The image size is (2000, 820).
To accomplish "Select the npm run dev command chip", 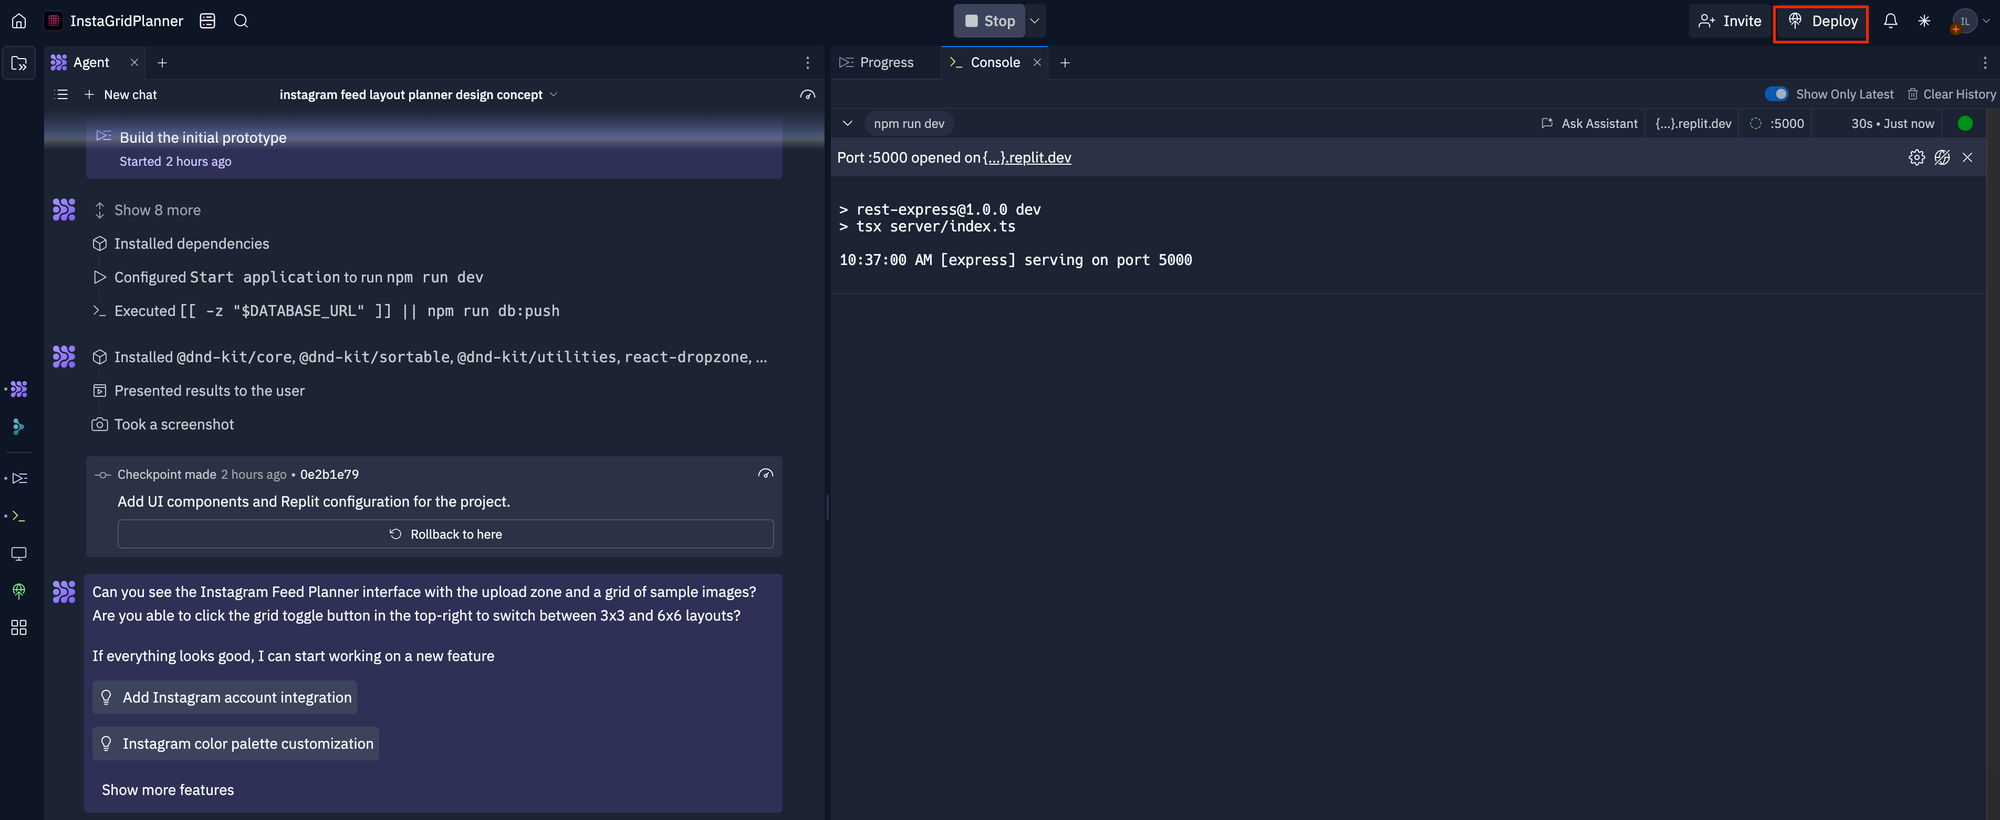I will (x=909, y=123).
